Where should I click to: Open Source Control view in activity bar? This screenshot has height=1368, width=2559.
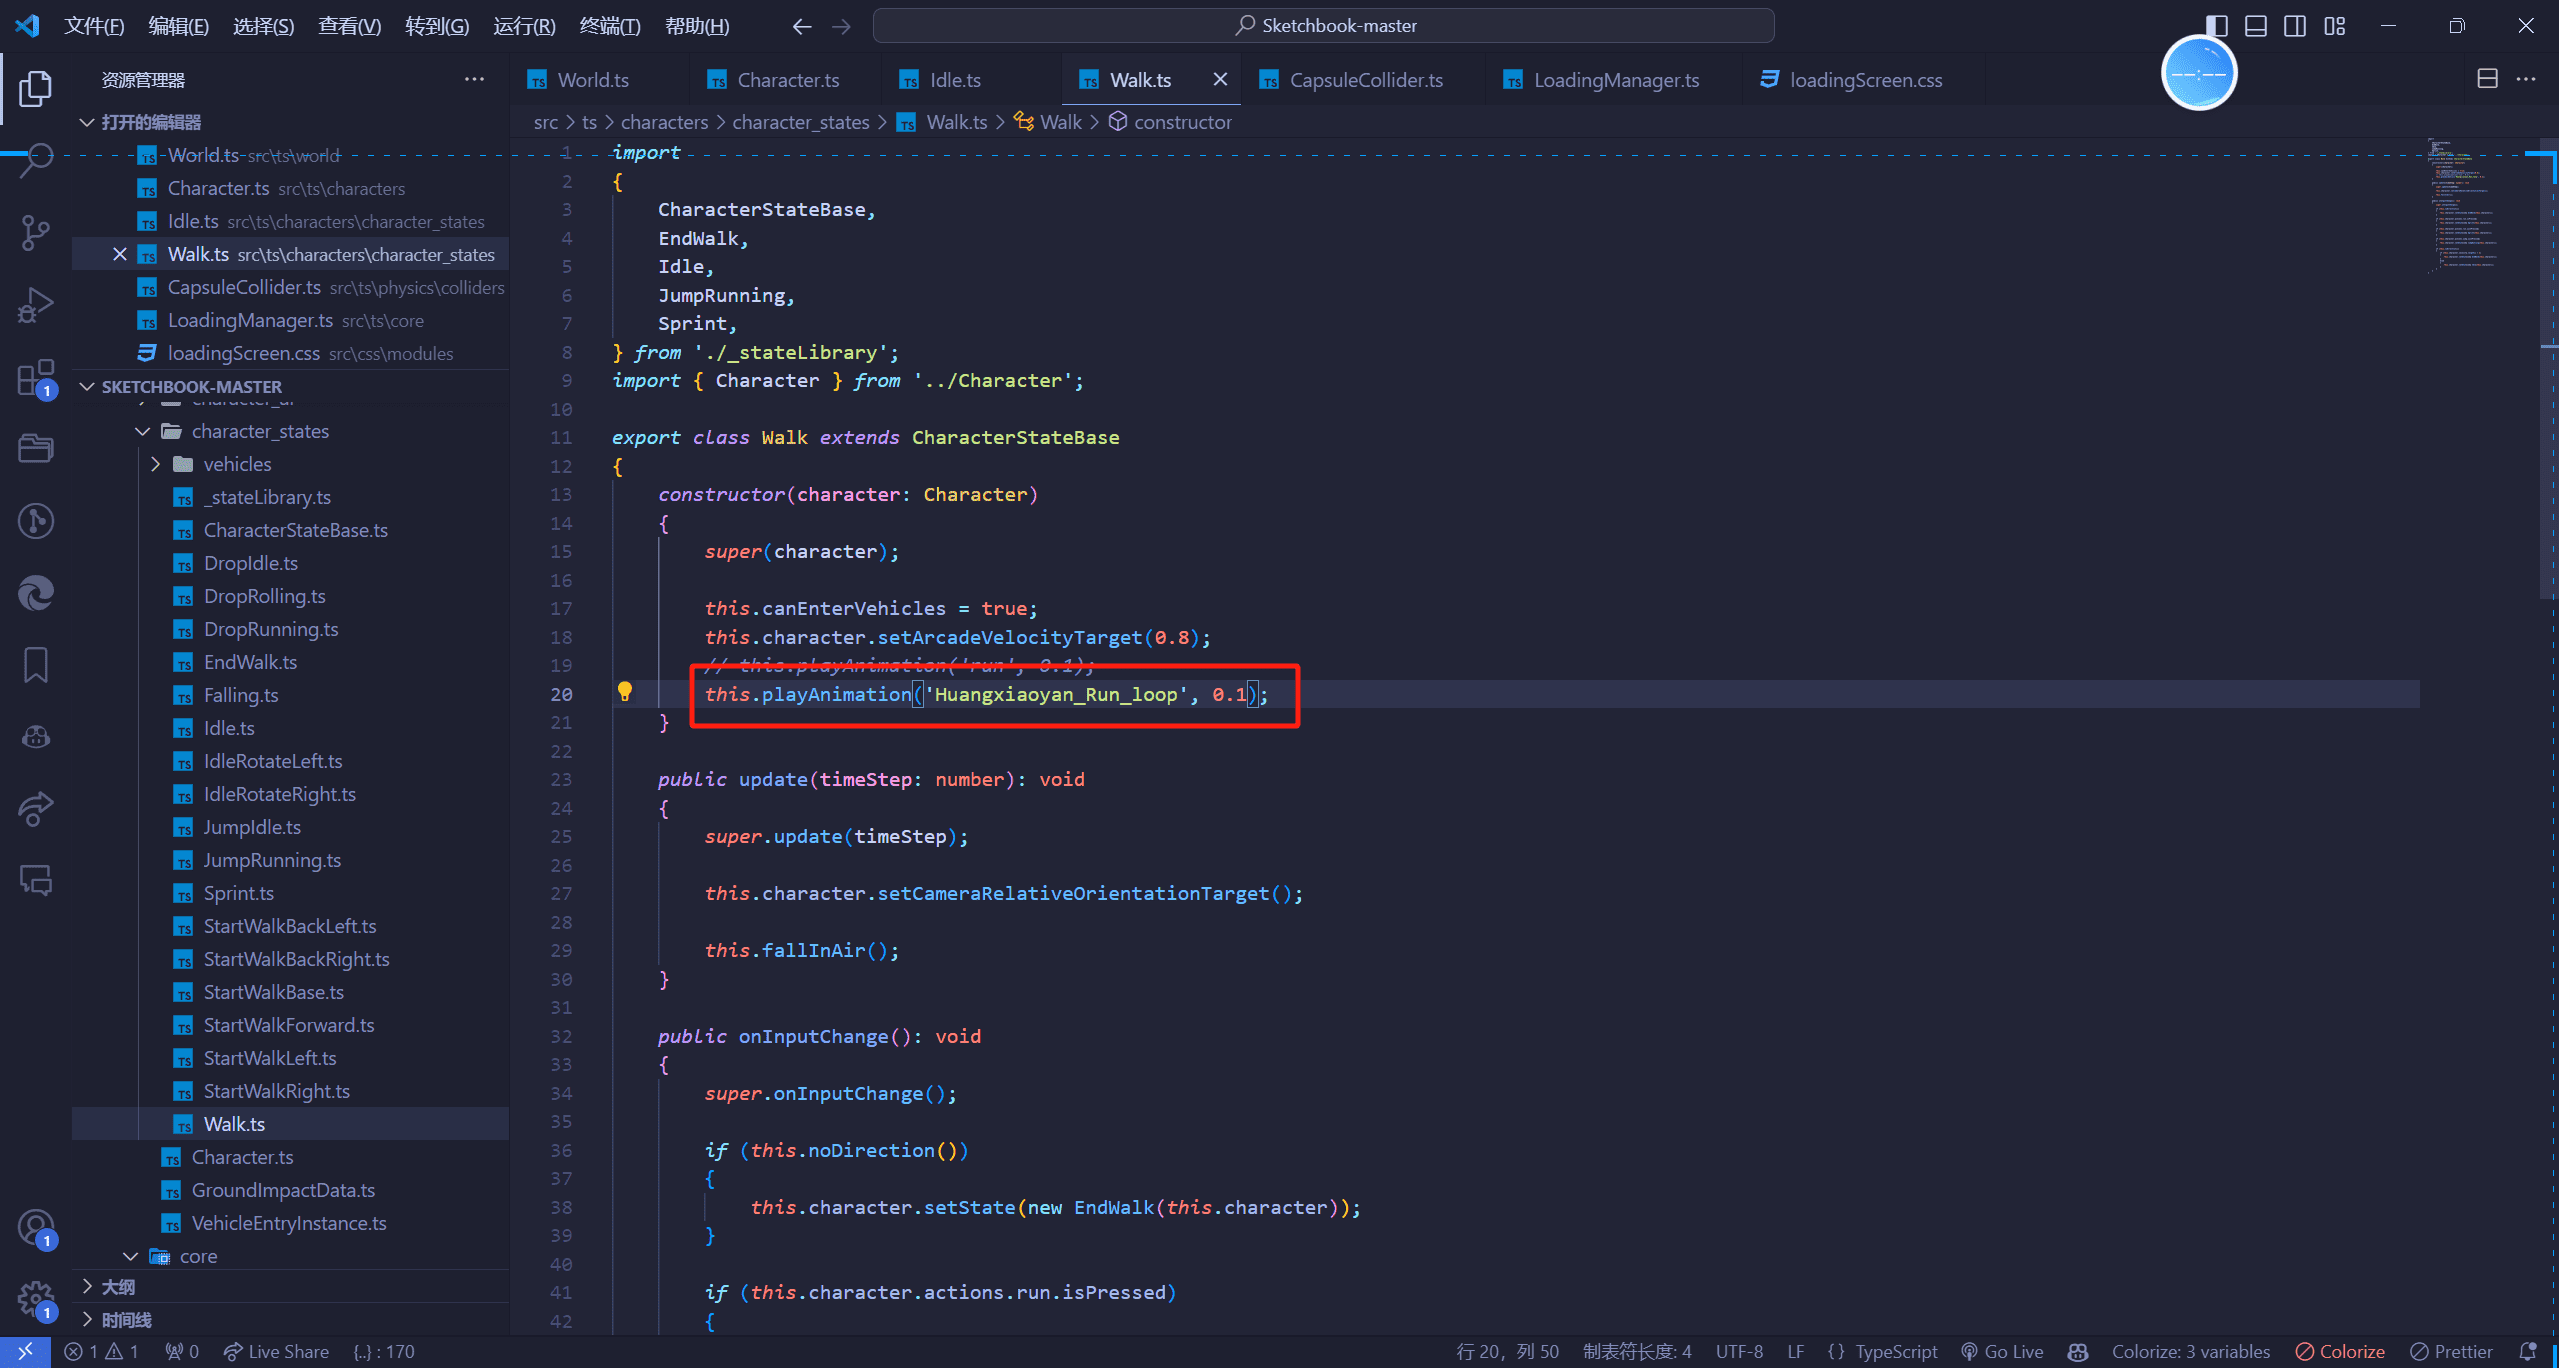[x=36, y=232]
